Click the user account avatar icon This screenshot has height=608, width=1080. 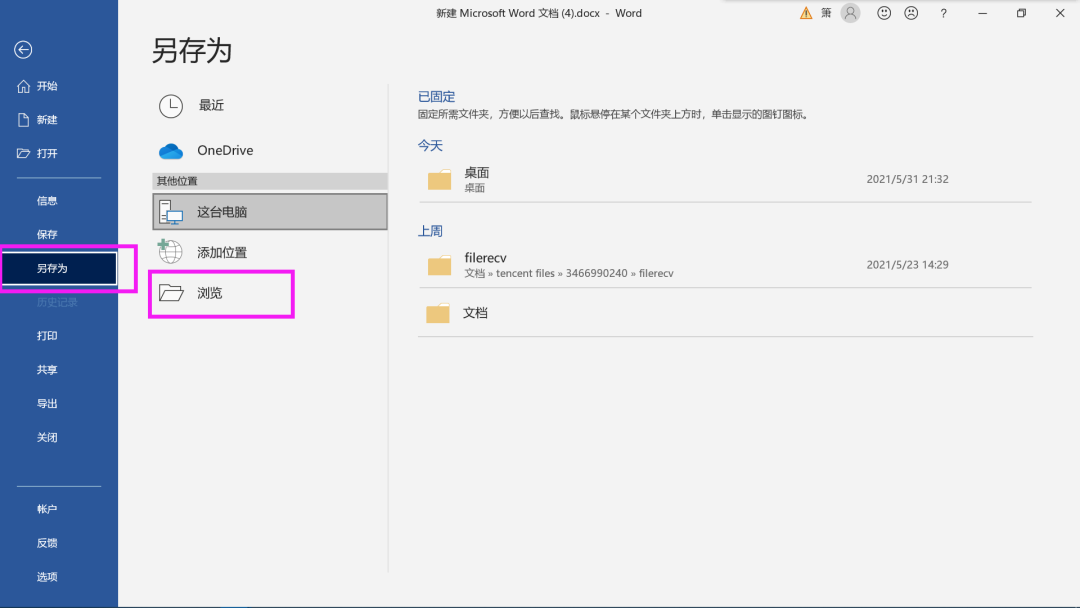pos(851,13)
